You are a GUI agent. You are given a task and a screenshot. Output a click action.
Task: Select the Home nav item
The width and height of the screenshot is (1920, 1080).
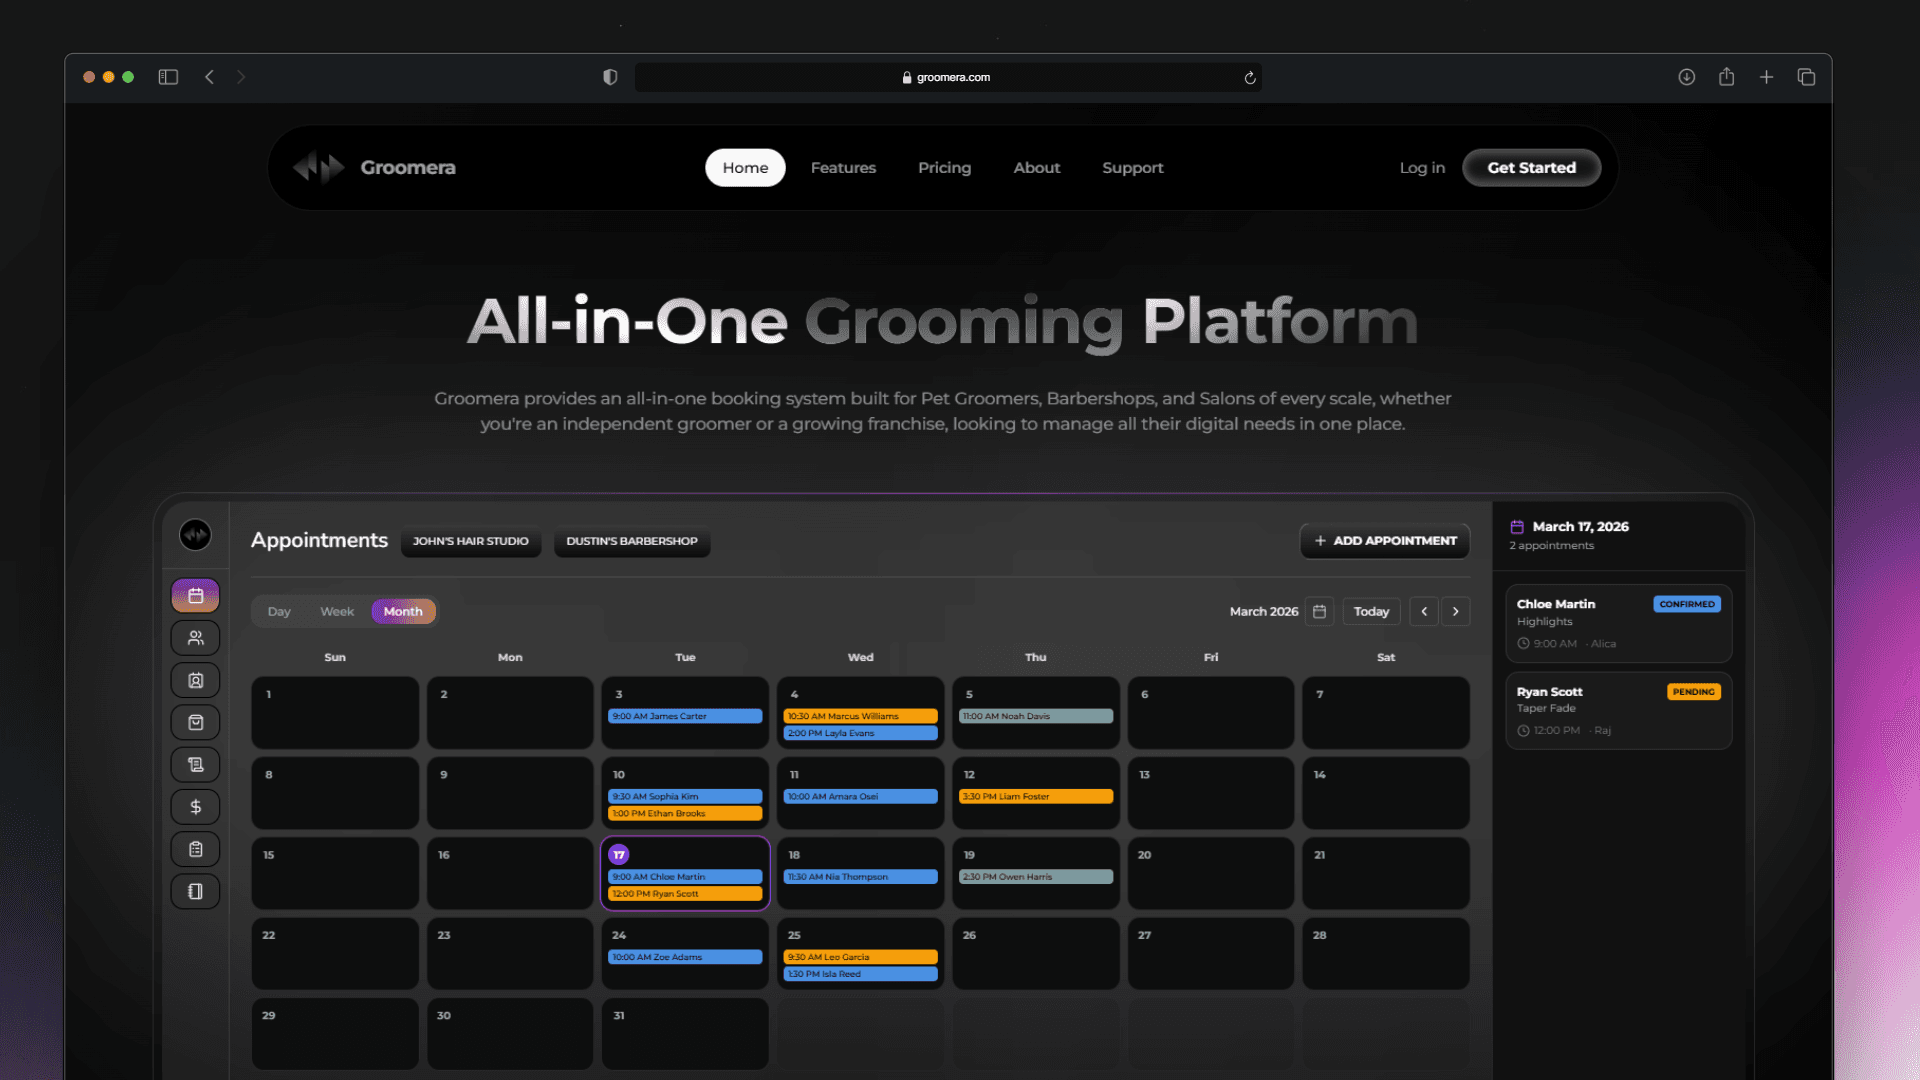pos(745,168)
